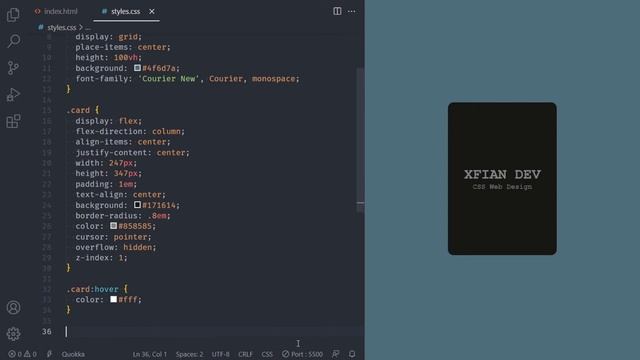Viewport: 640px width, 360px height.
Task: Open the Accounts menu icon
Action: pos(13,307)
